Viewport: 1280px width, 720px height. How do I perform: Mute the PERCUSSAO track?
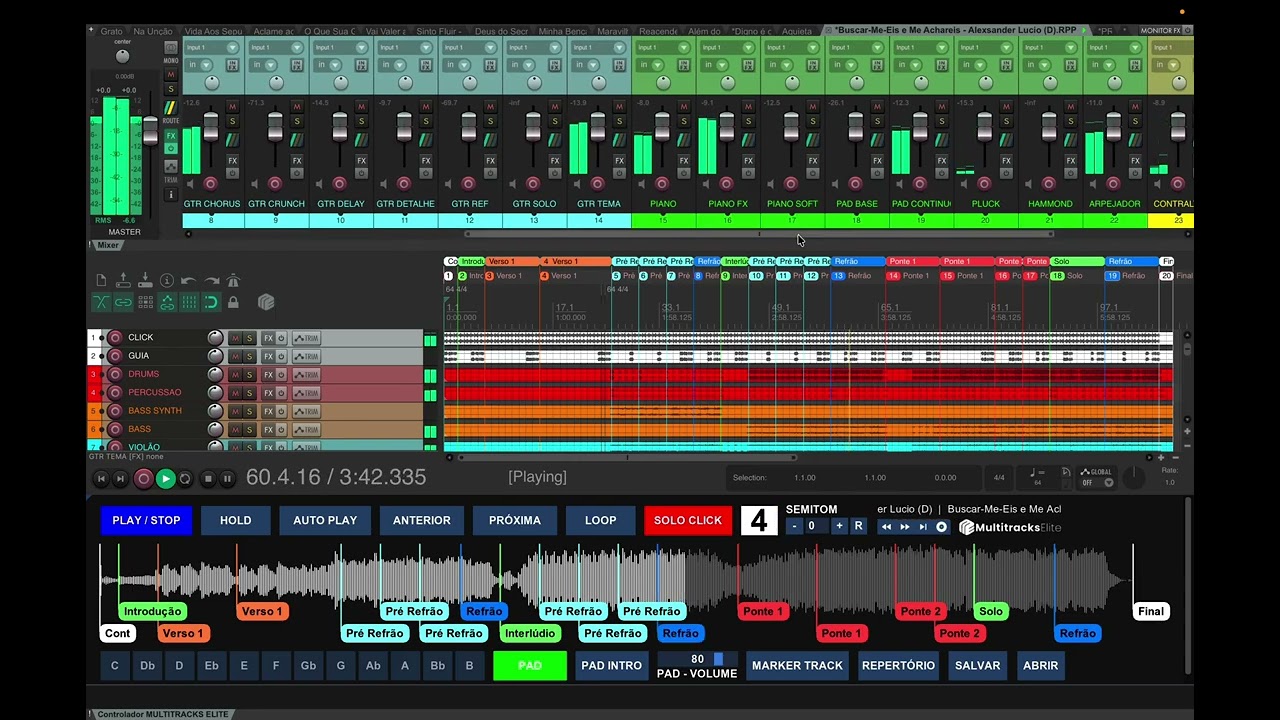click(235, 392)
